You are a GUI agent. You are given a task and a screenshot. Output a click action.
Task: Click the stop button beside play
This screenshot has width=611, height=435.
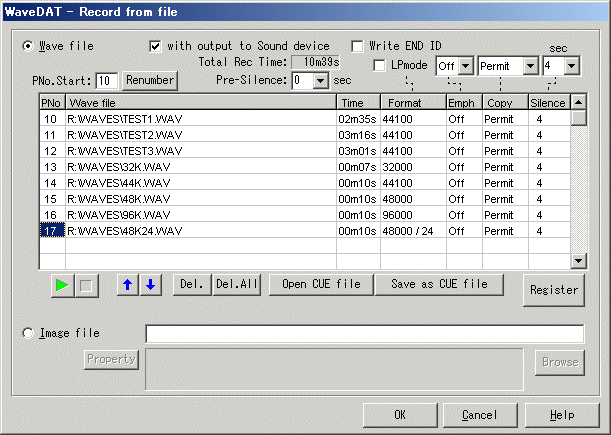coord(86,285)
